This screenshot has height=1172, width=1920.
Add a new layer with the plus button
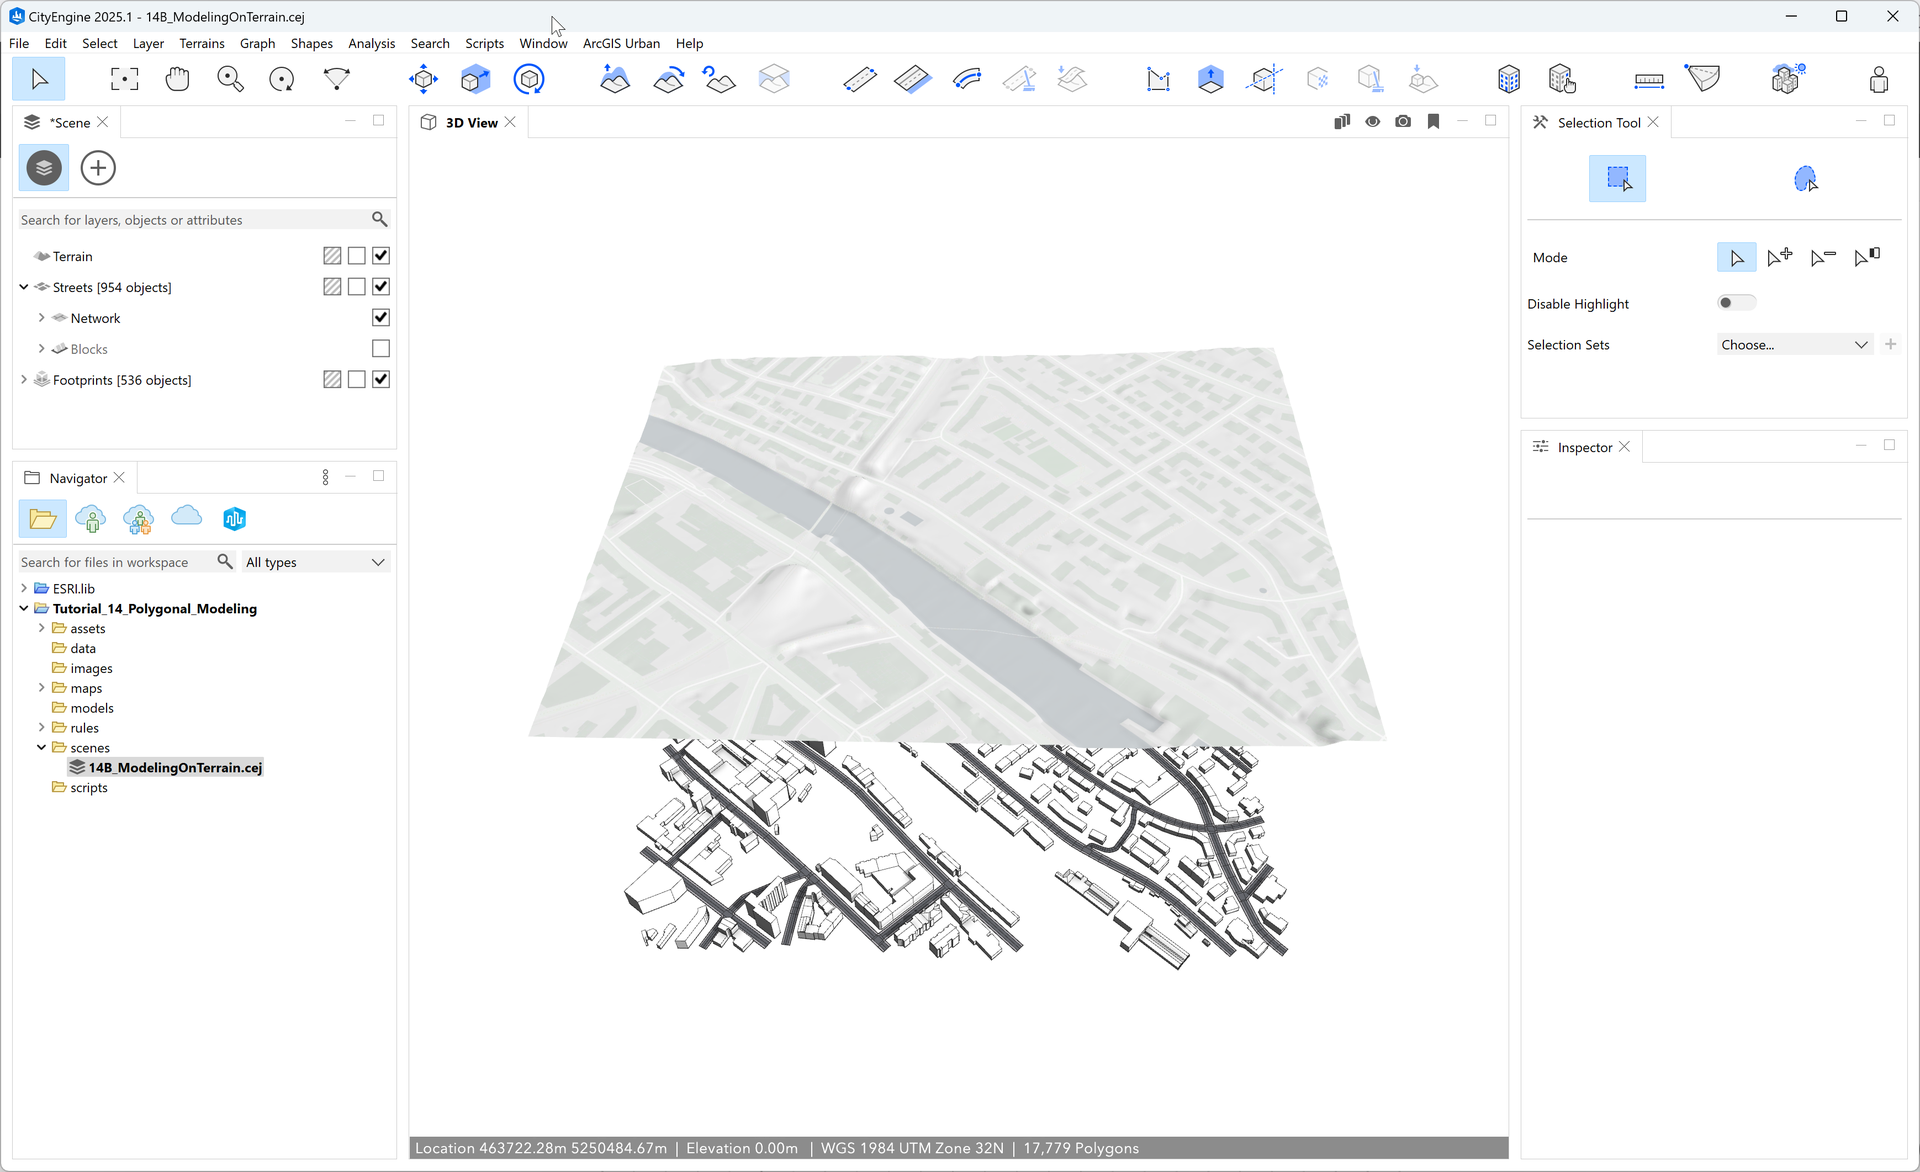tap(97, 167)
